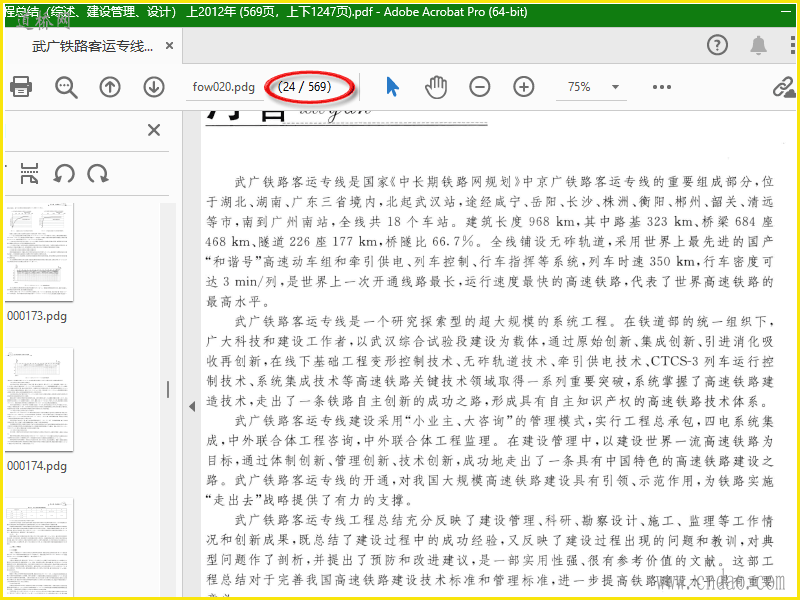Minimize the Acrobat window
800x600 pixels.
pyautogui.click(x=788, y=12)
